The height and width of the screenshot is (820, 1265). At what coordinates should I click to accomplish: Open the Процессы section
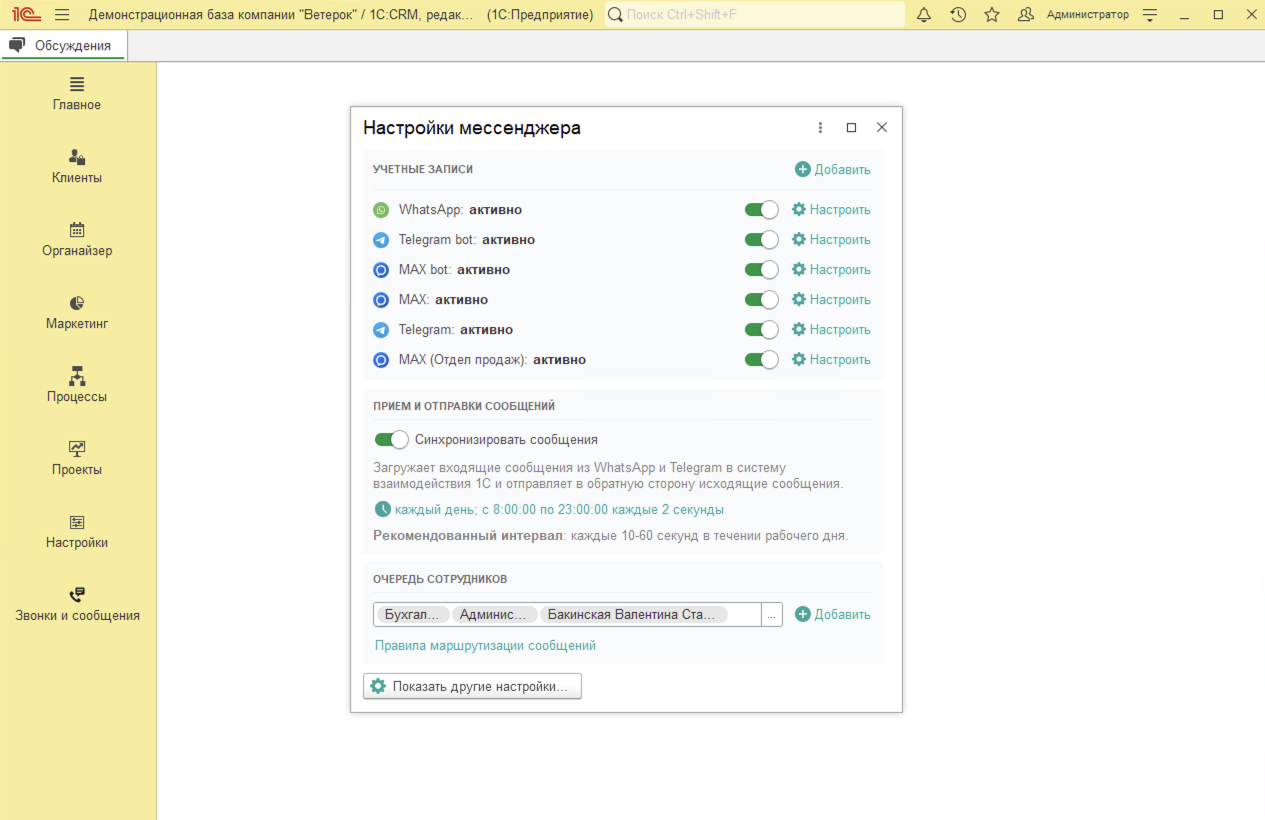click(77, 385)
